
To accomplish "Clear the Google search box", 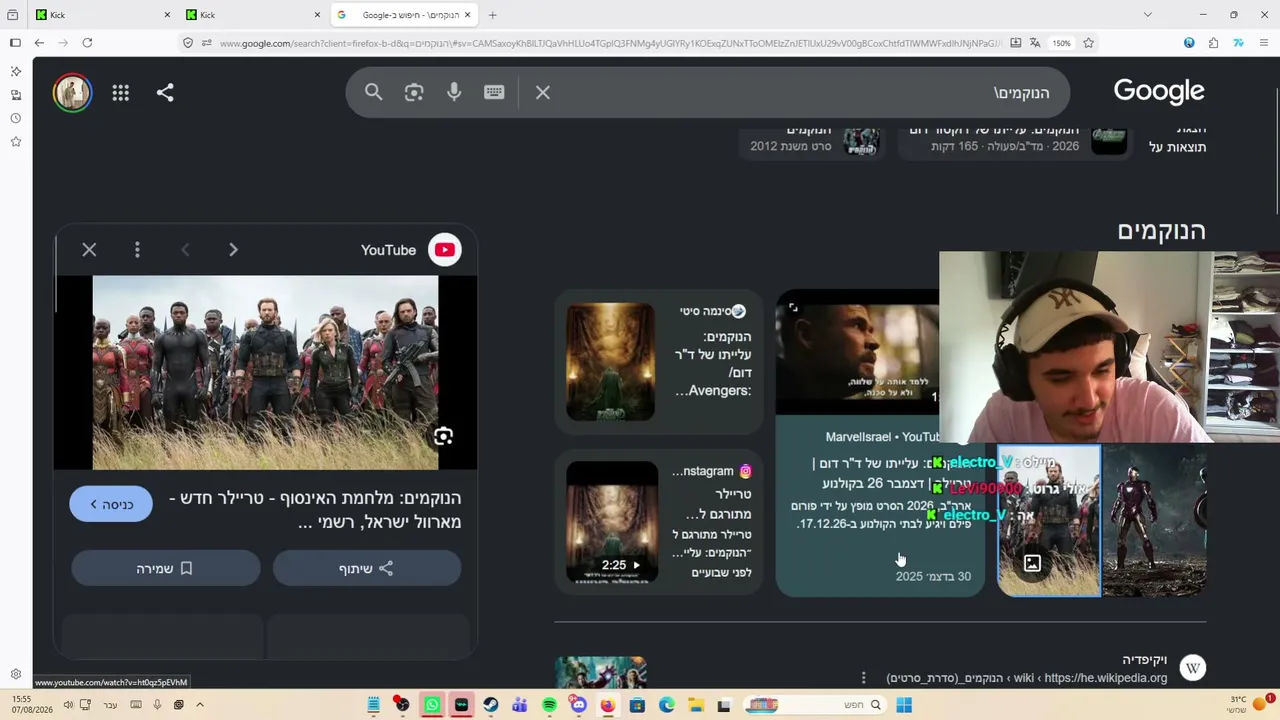I will coord(543,92).
